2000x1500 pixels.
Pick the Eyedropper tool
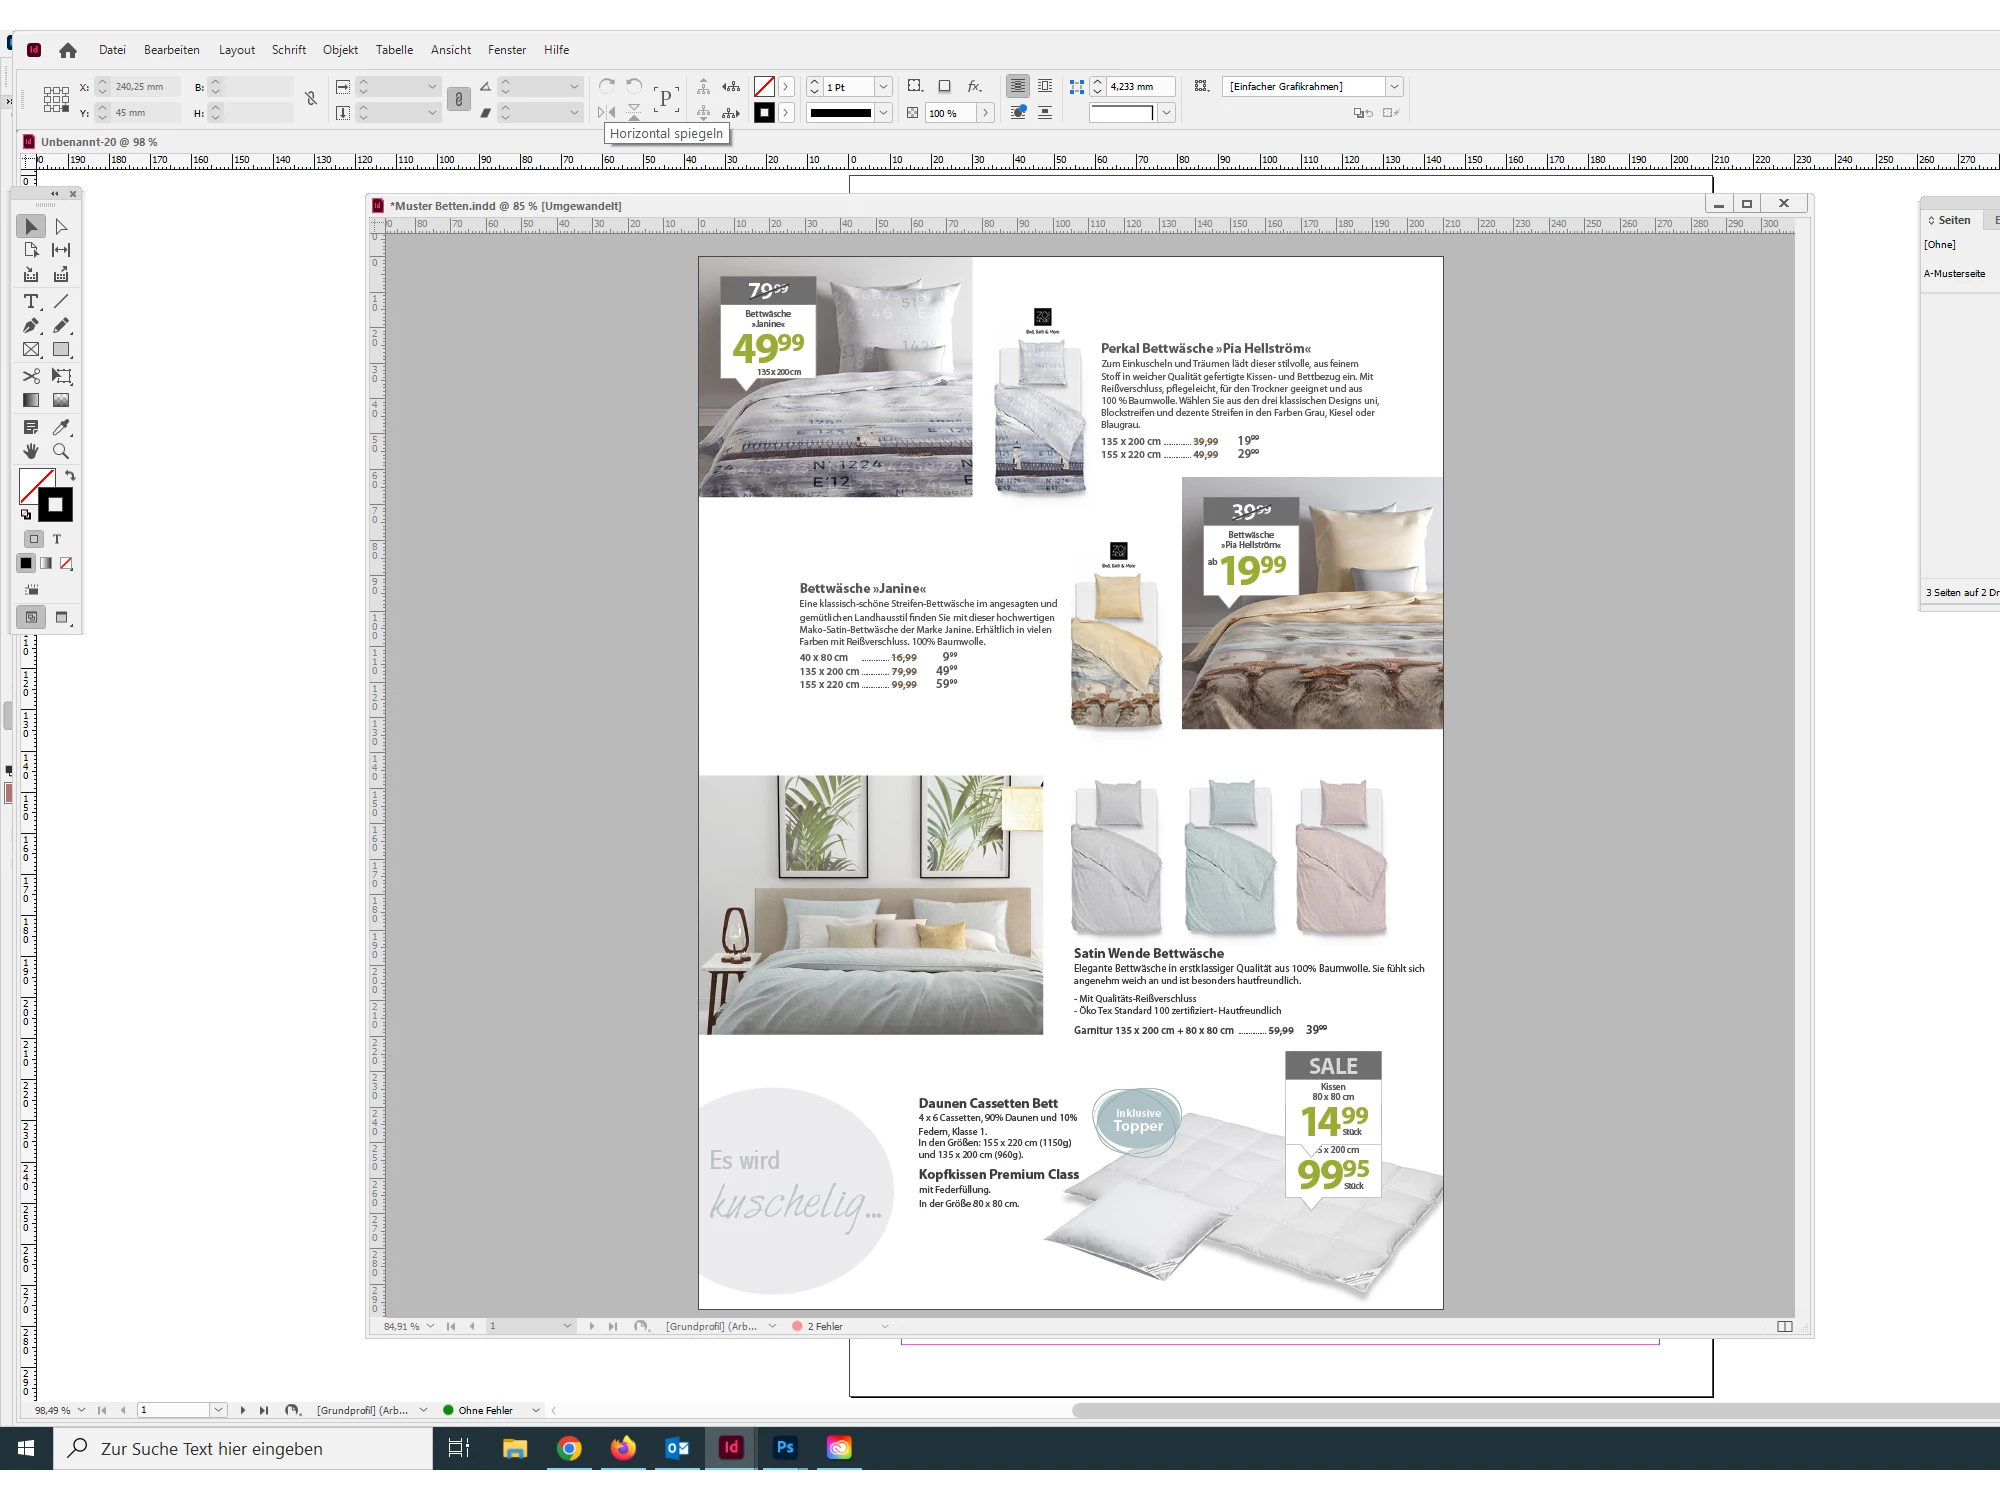tap(61, 427)
